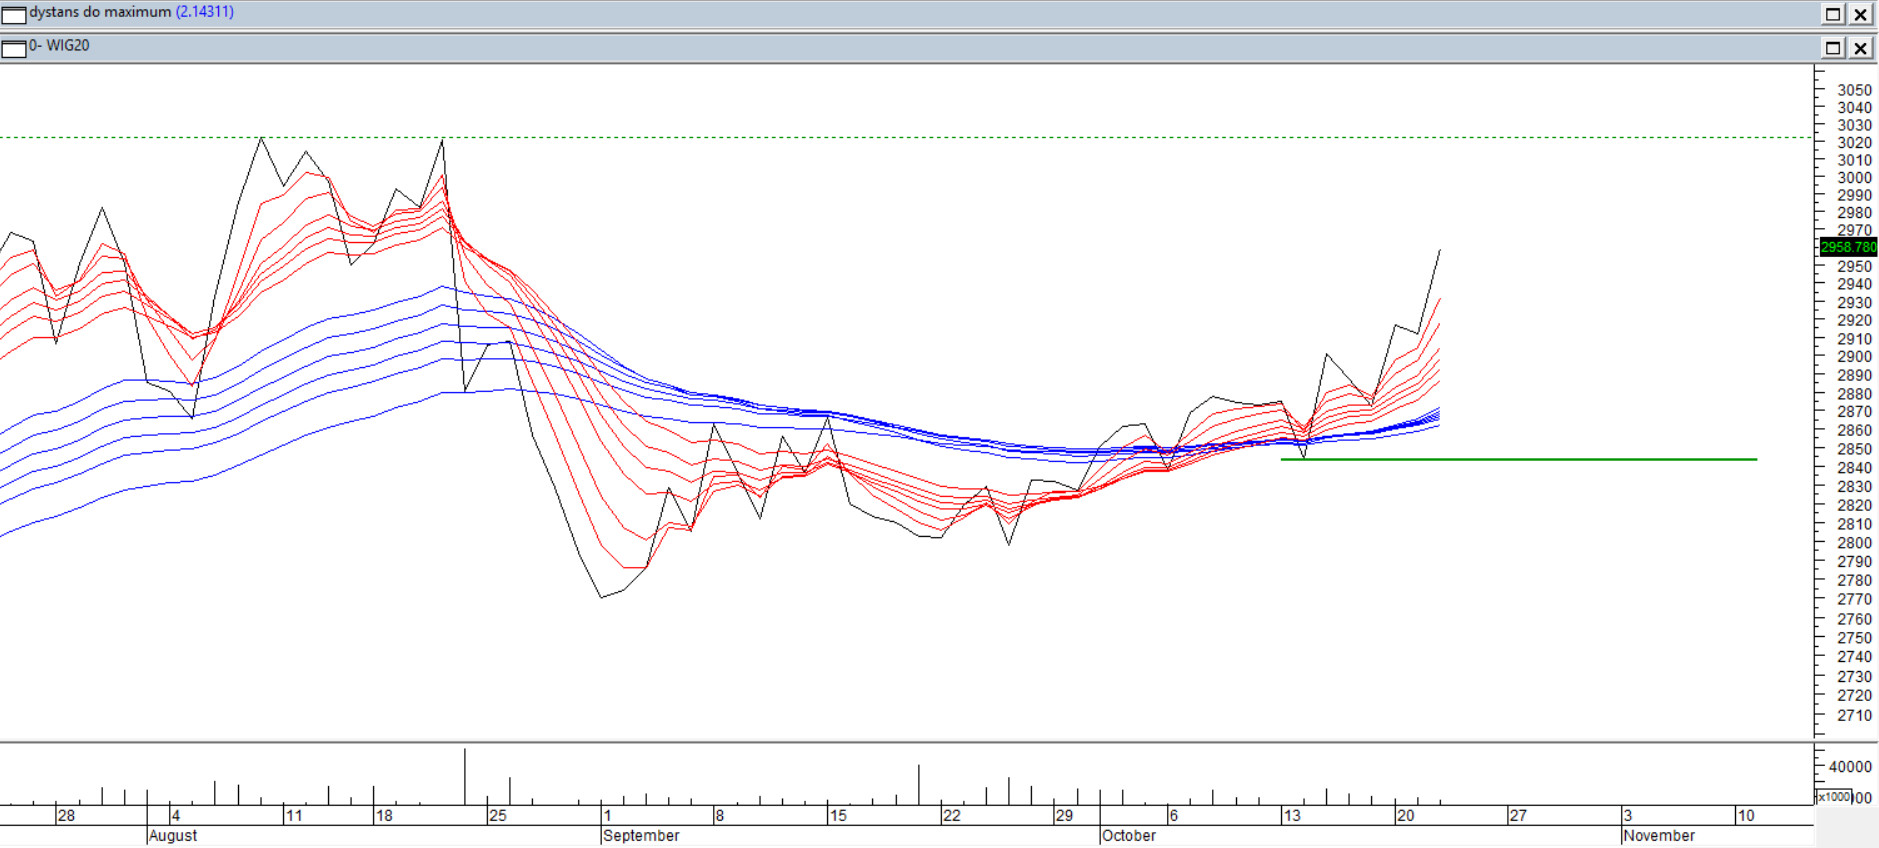This screenshot has width=1879, height=848.
Task: Click the 2710 price scale label
Action: (1854, 716)
